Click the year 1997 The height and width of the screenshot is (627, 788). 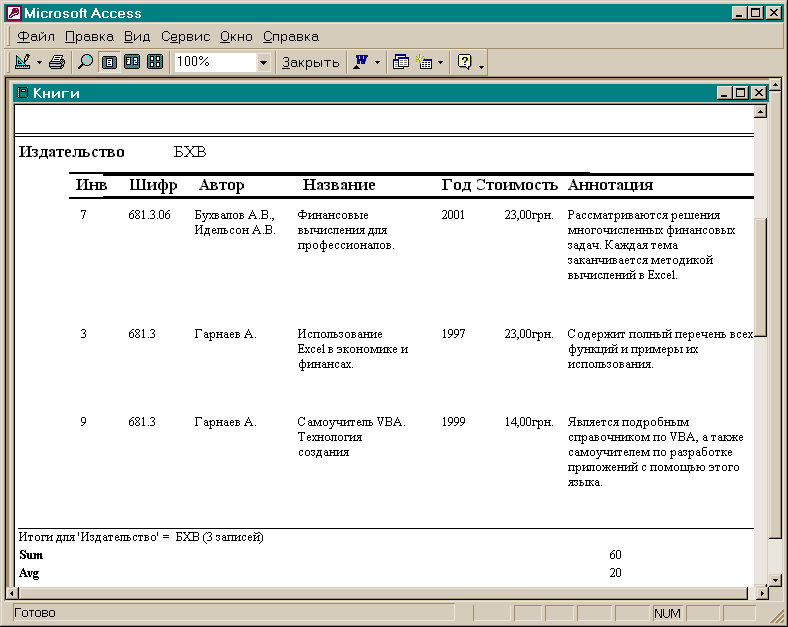pos(453,334)
